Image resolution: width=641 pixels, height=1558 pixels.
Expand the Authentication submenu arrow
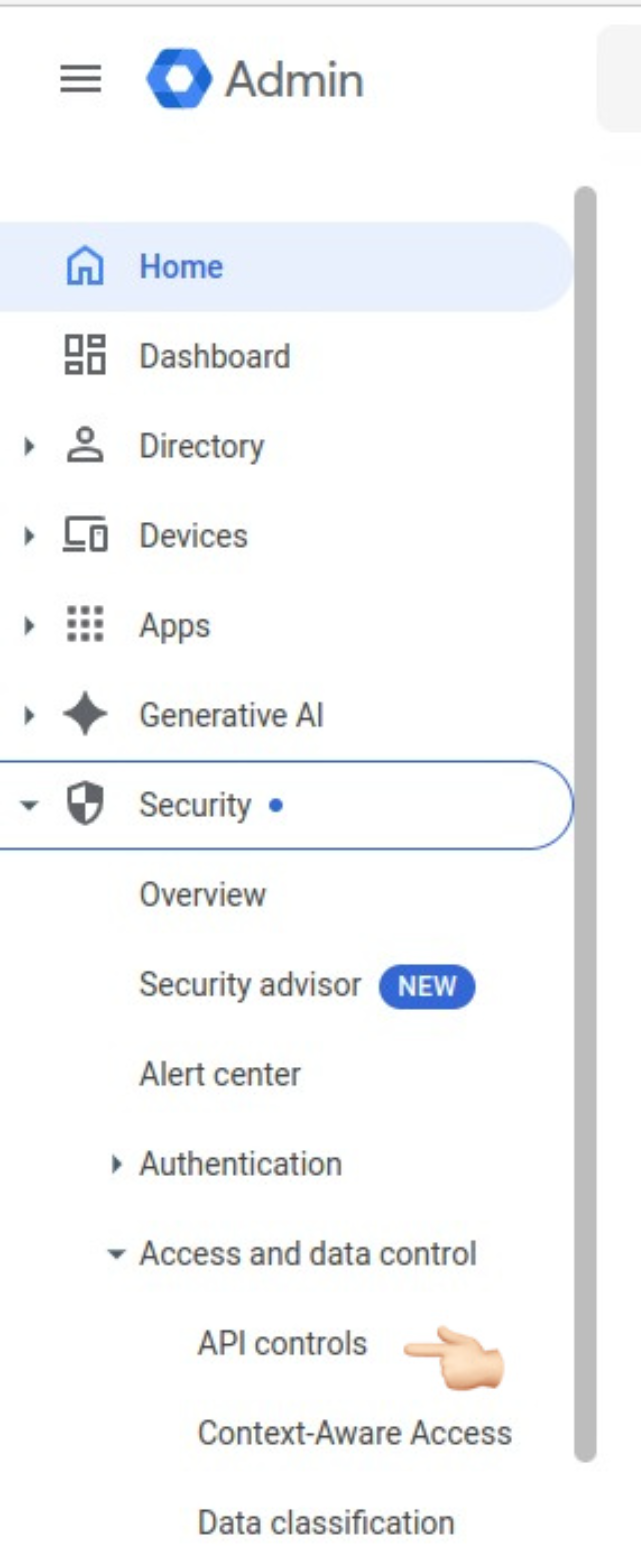coord(118,1164)
